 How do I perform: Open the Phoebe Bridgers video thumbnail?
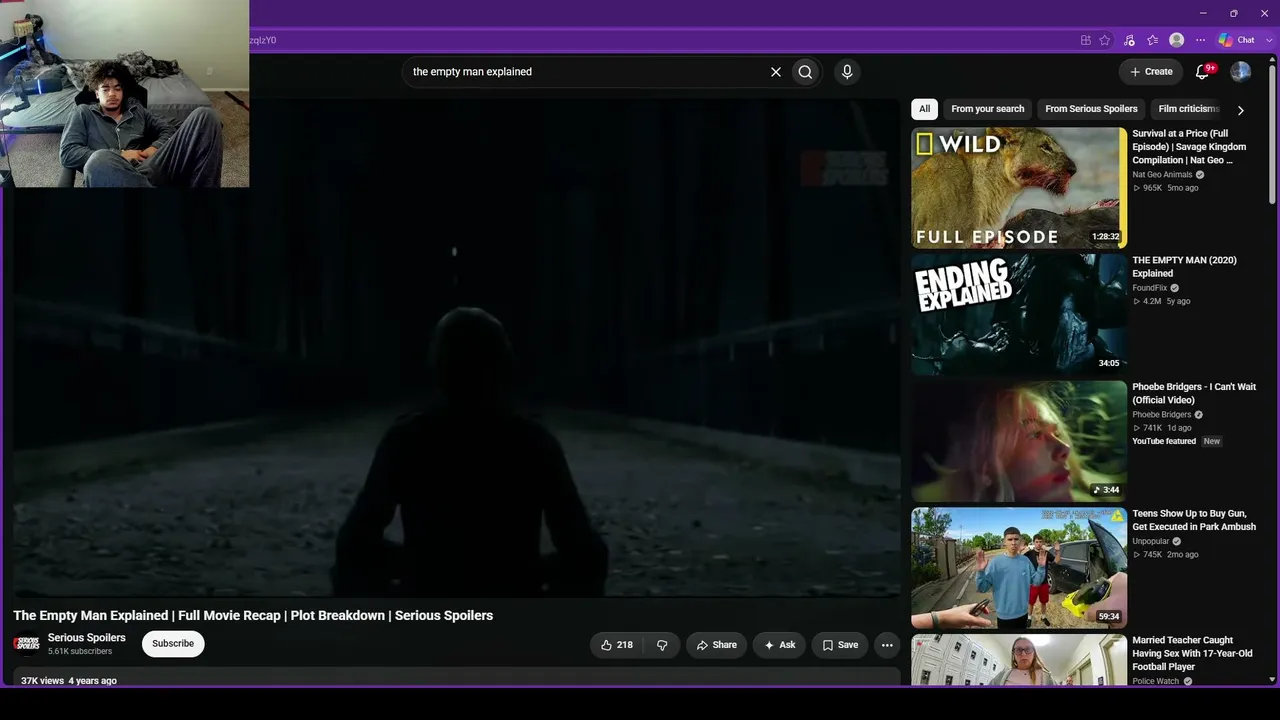[1019, 441]
